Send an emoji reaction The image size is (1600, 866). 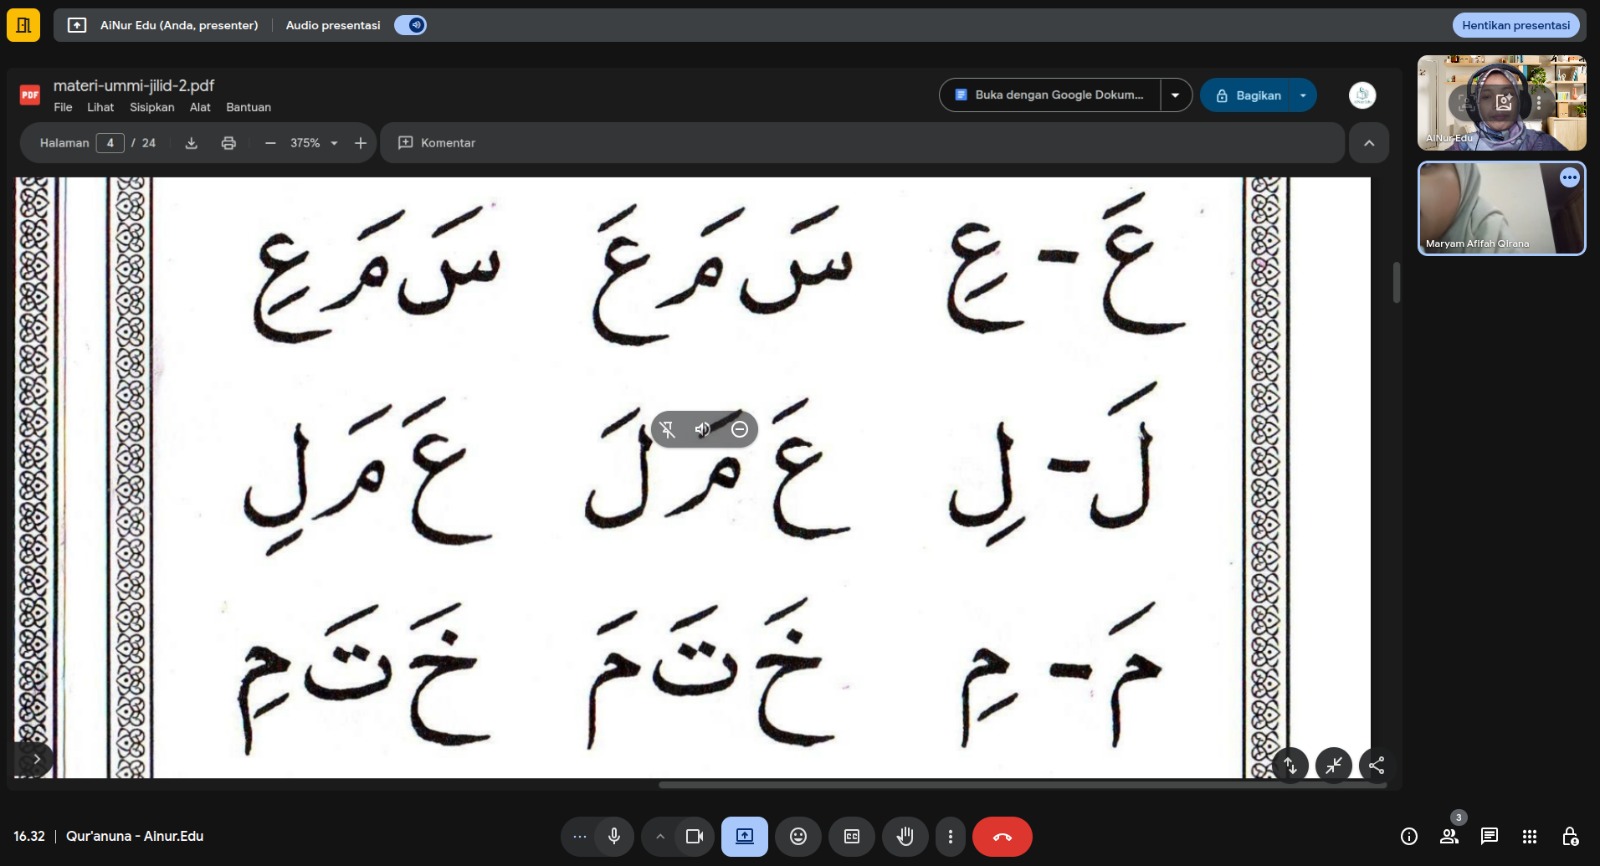click(798, 836)
